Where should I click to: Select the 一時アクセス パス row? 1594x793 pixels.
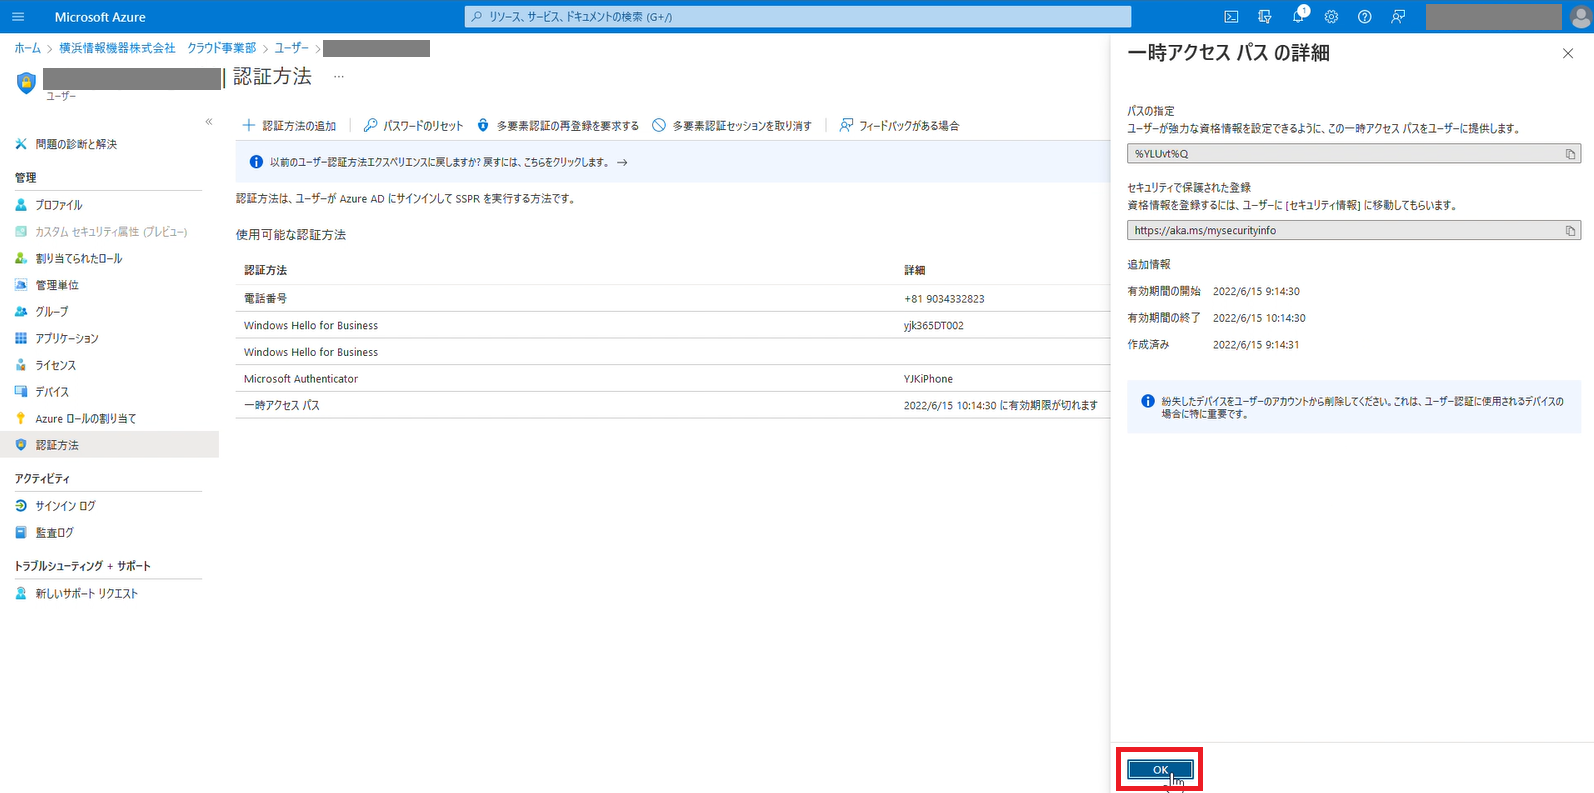673,405
